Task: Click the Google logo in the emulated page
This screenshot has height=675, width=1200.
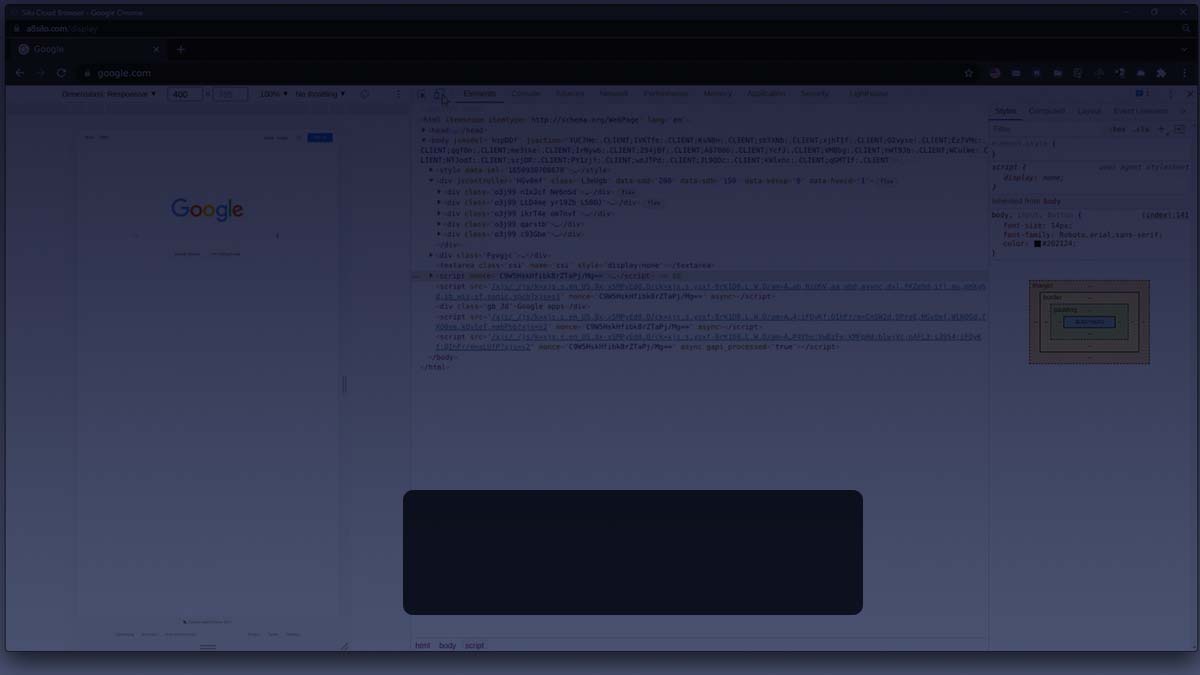Action: [x=207, y=209]
